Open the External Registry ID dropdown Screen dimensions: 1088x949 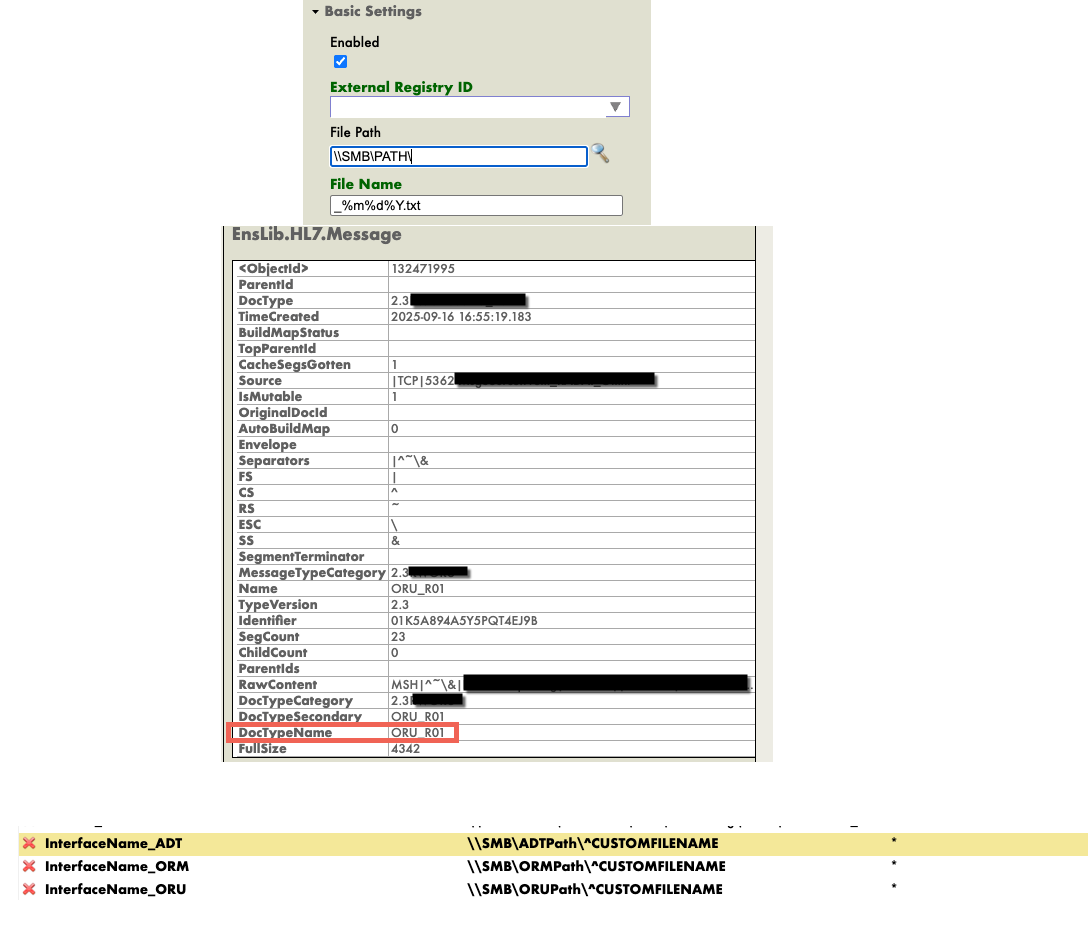tap(615, 107)
